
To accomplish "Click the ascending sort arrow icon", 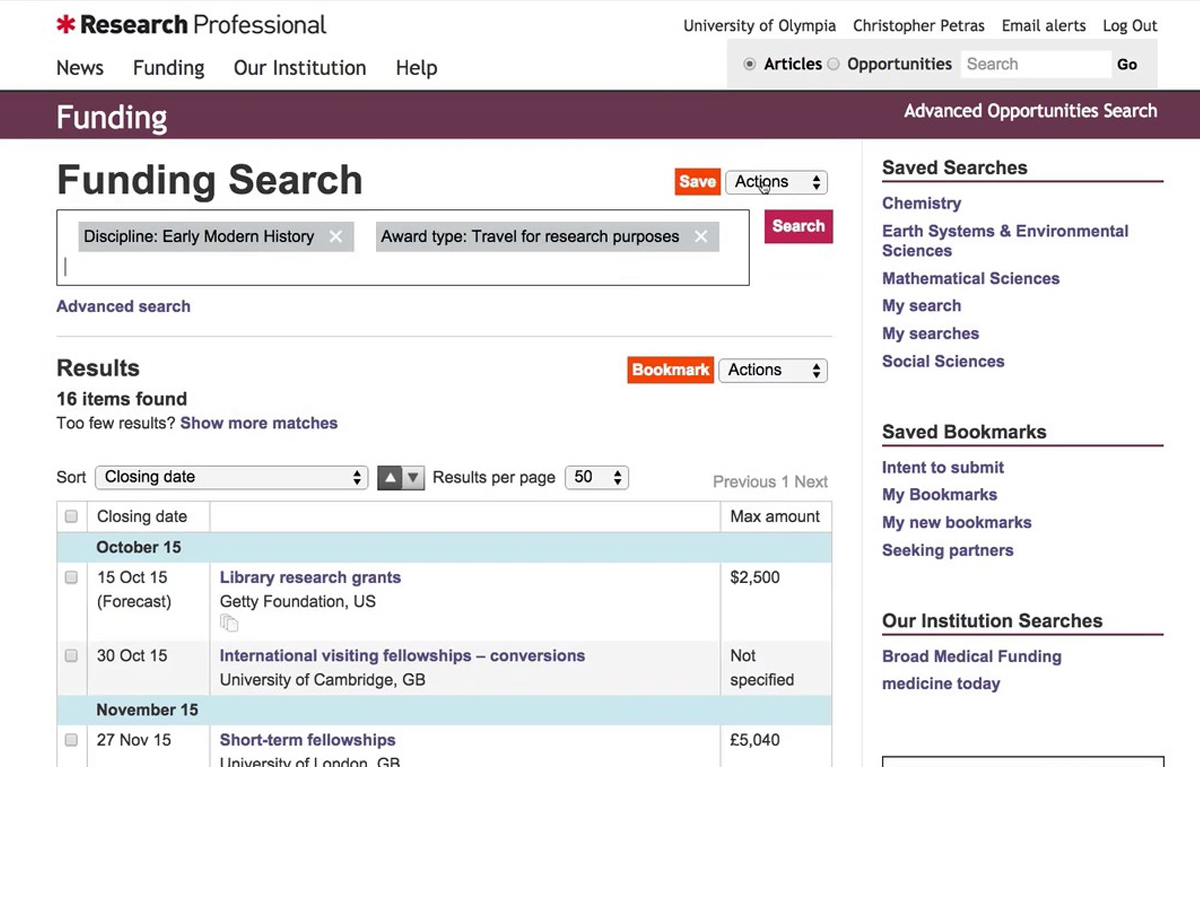I will coord(389,478).
